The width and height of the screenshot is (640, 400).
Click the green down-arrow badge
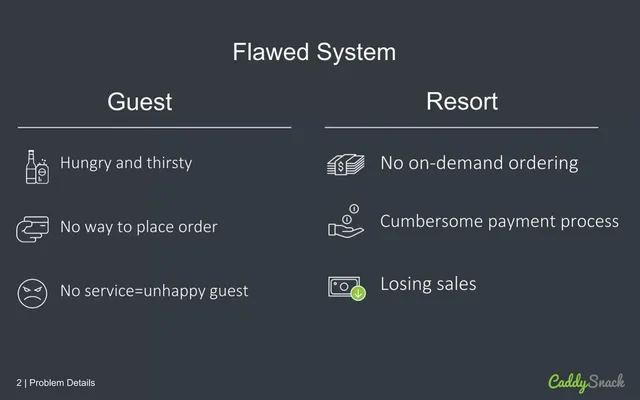(x=358, y=293)
